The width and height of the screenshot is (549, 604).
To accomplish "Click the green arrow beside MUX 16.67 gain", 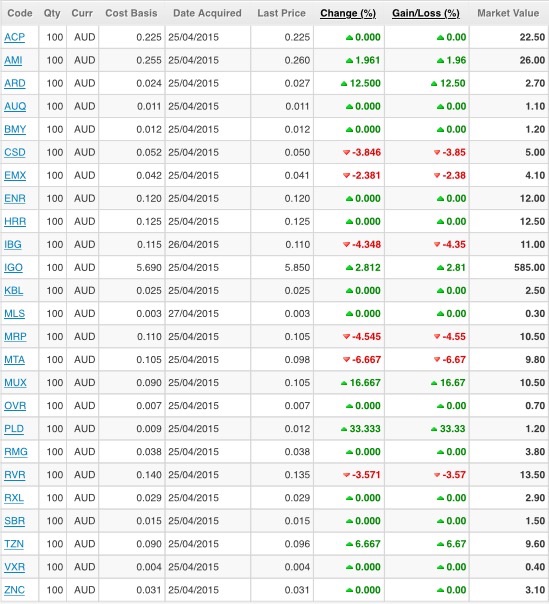I will (x=434, y=383).
